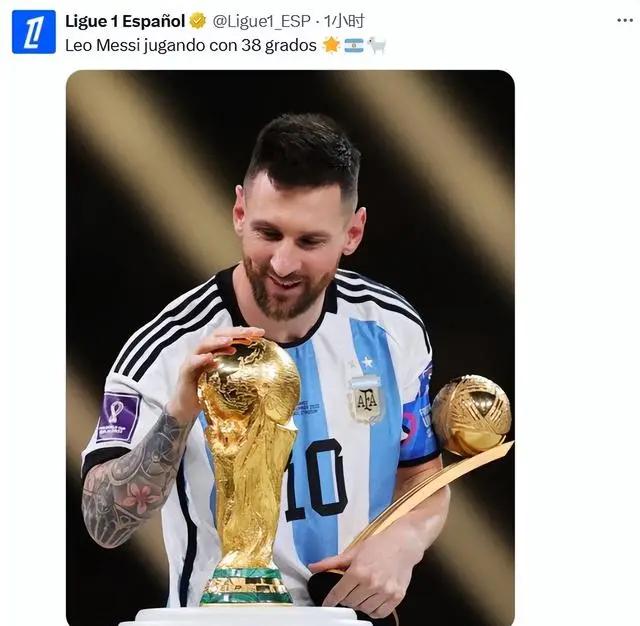Image resolution: width=640 pixels, height=626 pixels.
Task: Click the AFA crest on the jersey
Action: pyautogui.click(x=366, y=400)
